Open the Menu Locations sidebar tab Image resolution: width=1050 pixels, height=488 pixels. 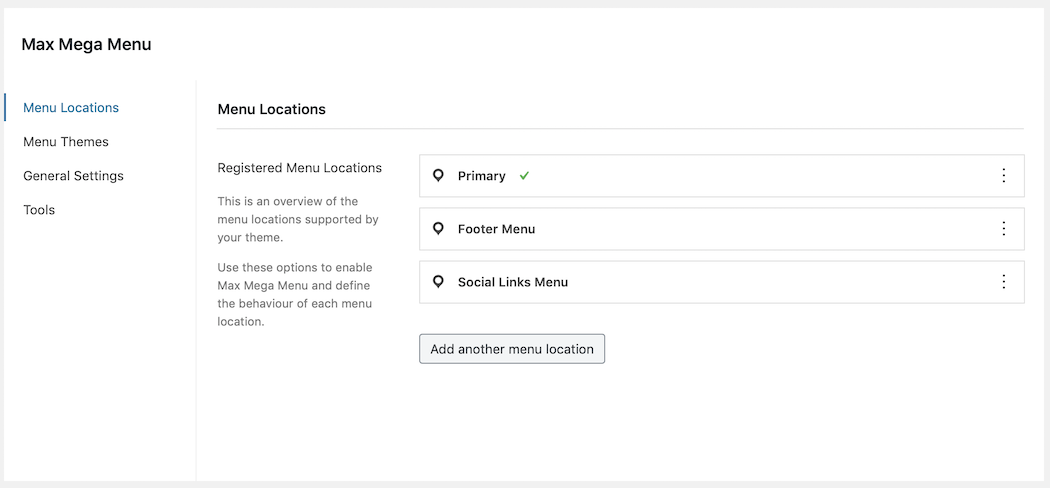coord(71,108)
